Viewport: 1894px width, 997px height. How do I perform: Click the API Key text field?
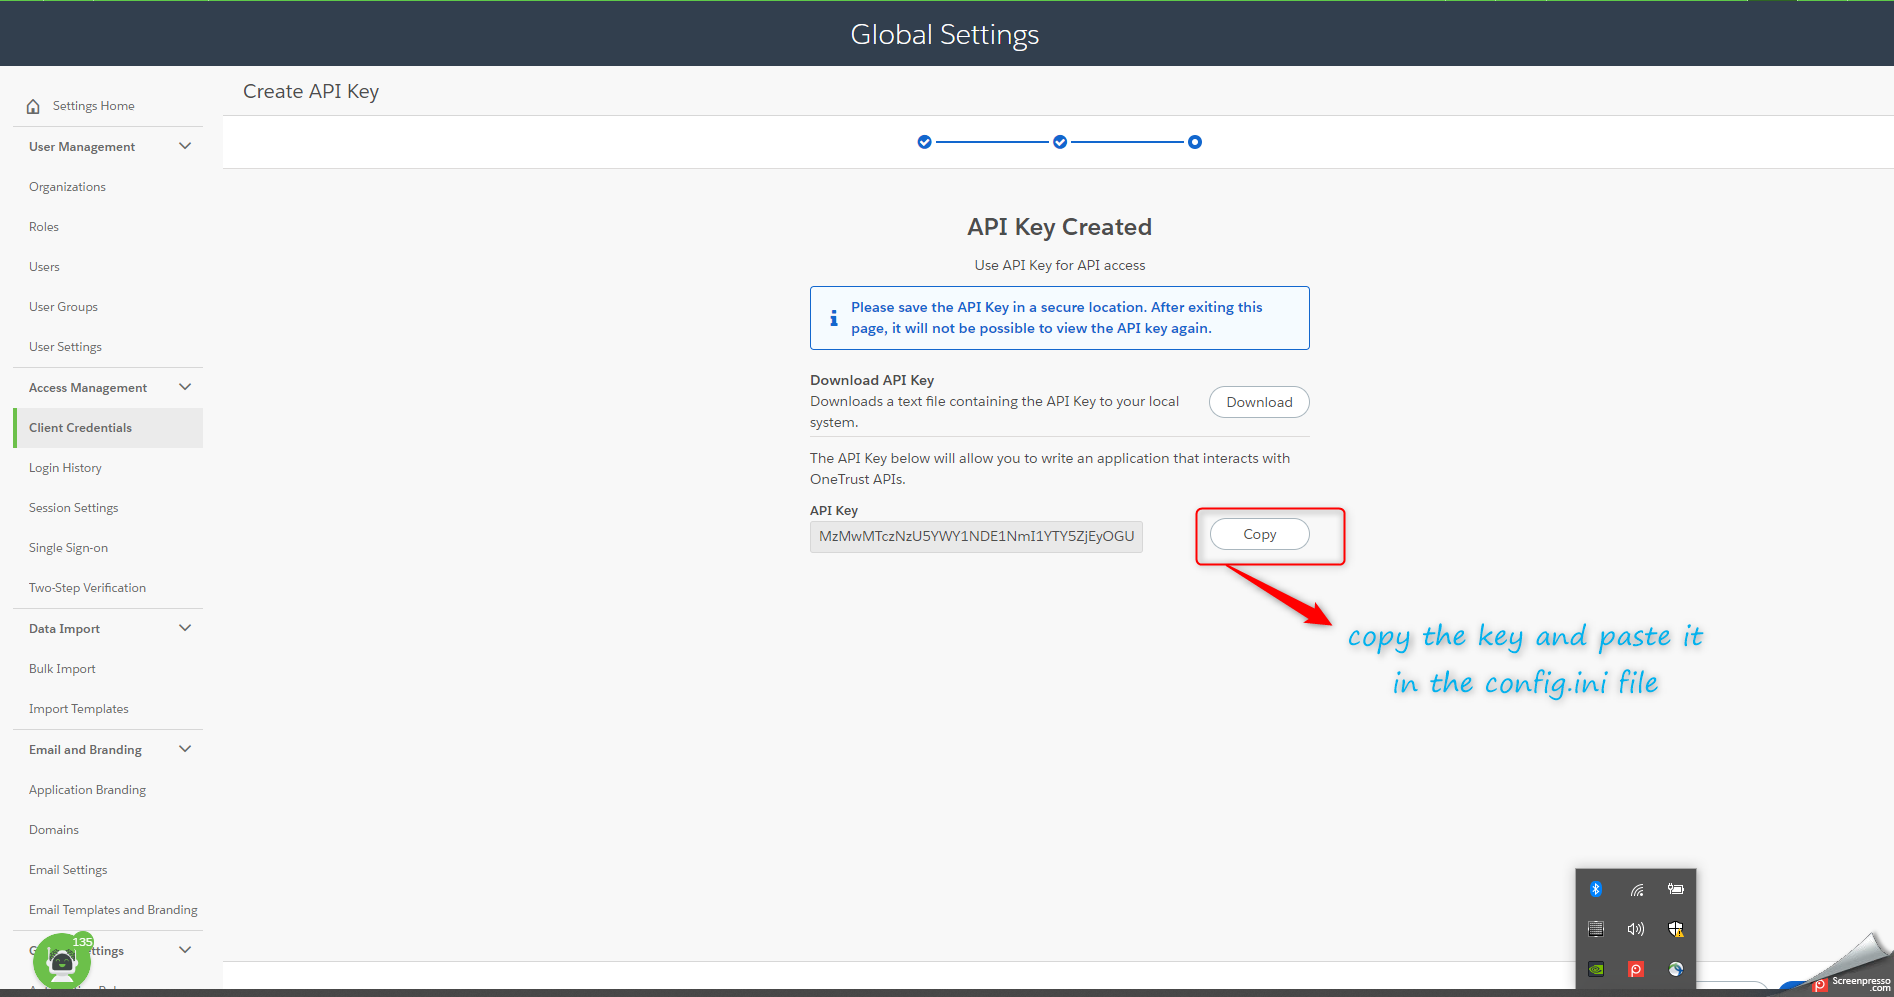point(976,536)
